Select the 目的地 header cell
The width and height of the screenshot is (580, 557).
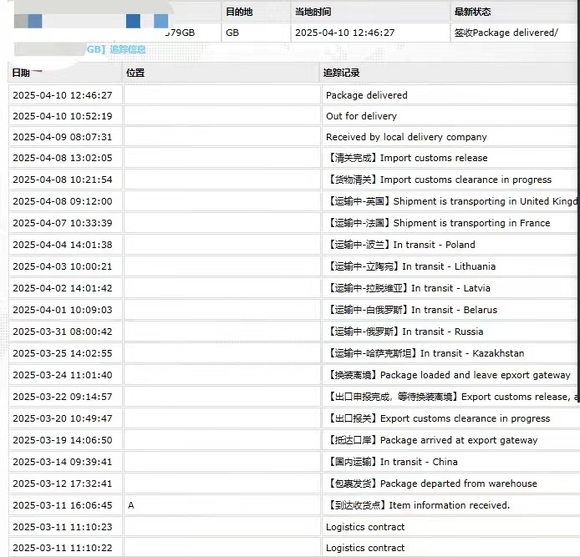[239, 12]
